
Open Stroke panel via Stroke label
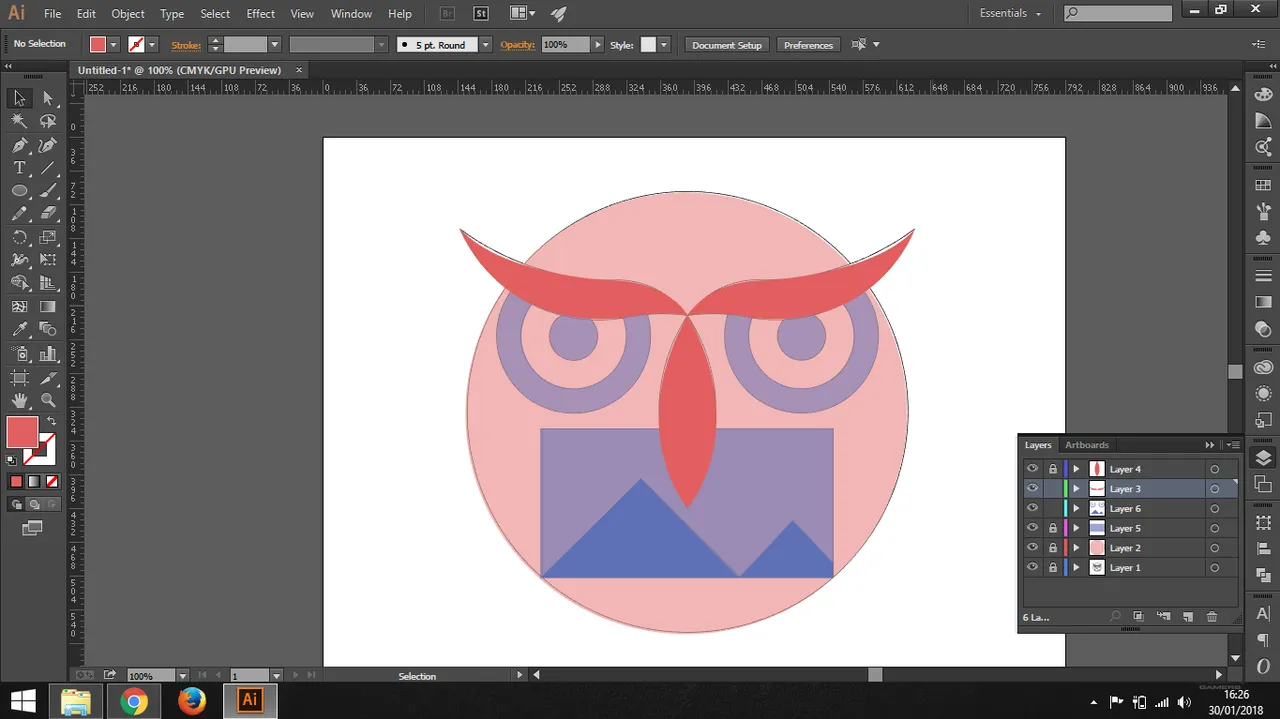pos(186,45)
